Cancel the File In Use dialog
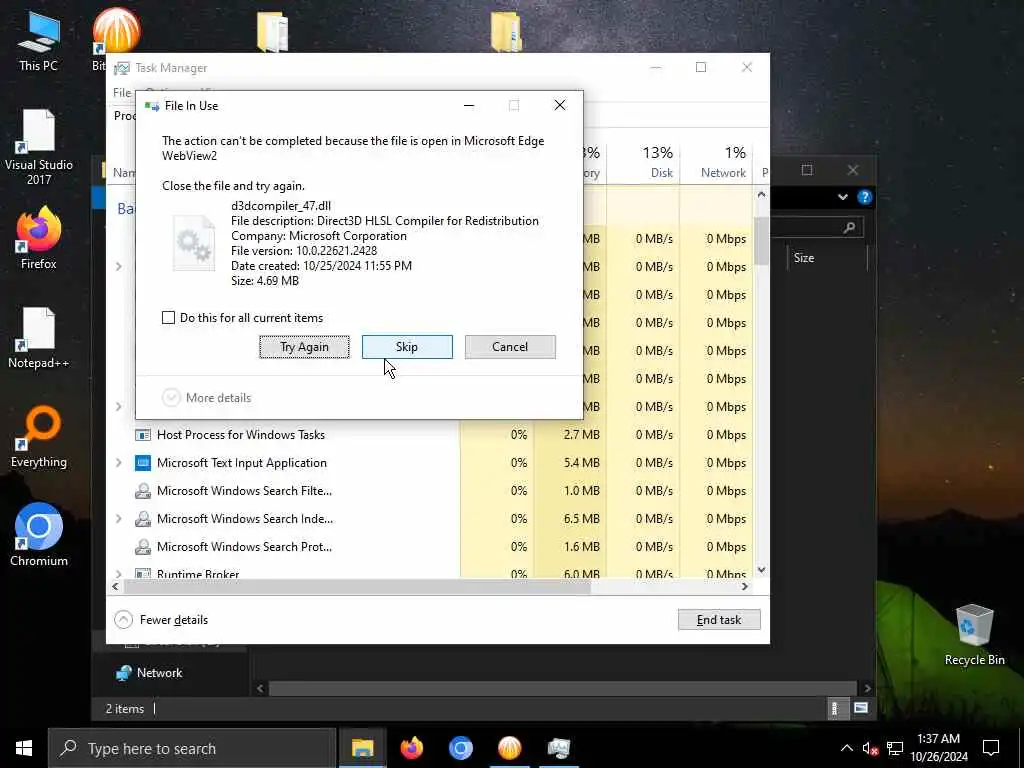Viewport: 1024px width, 768px height. [x=510, y=347]
